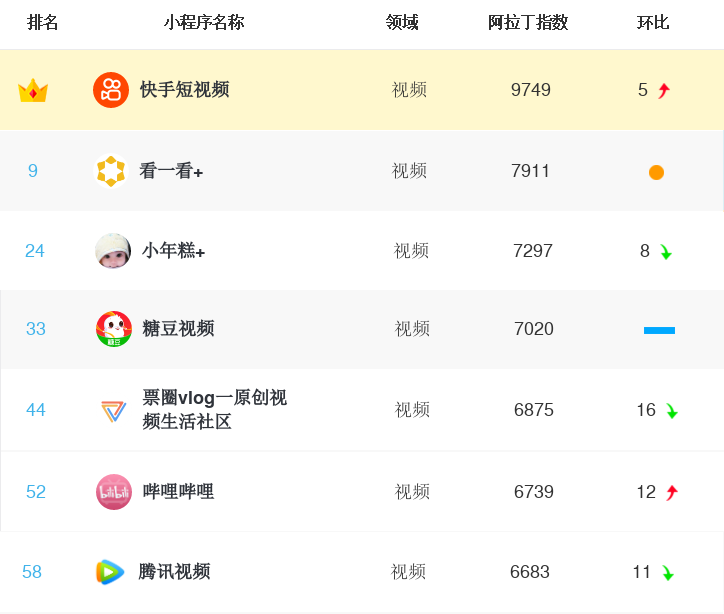Viewport: 724px width, 614px height.
Task: Click 视频 category in 哔哩哔哩 row
Action: tap(412, 492)
